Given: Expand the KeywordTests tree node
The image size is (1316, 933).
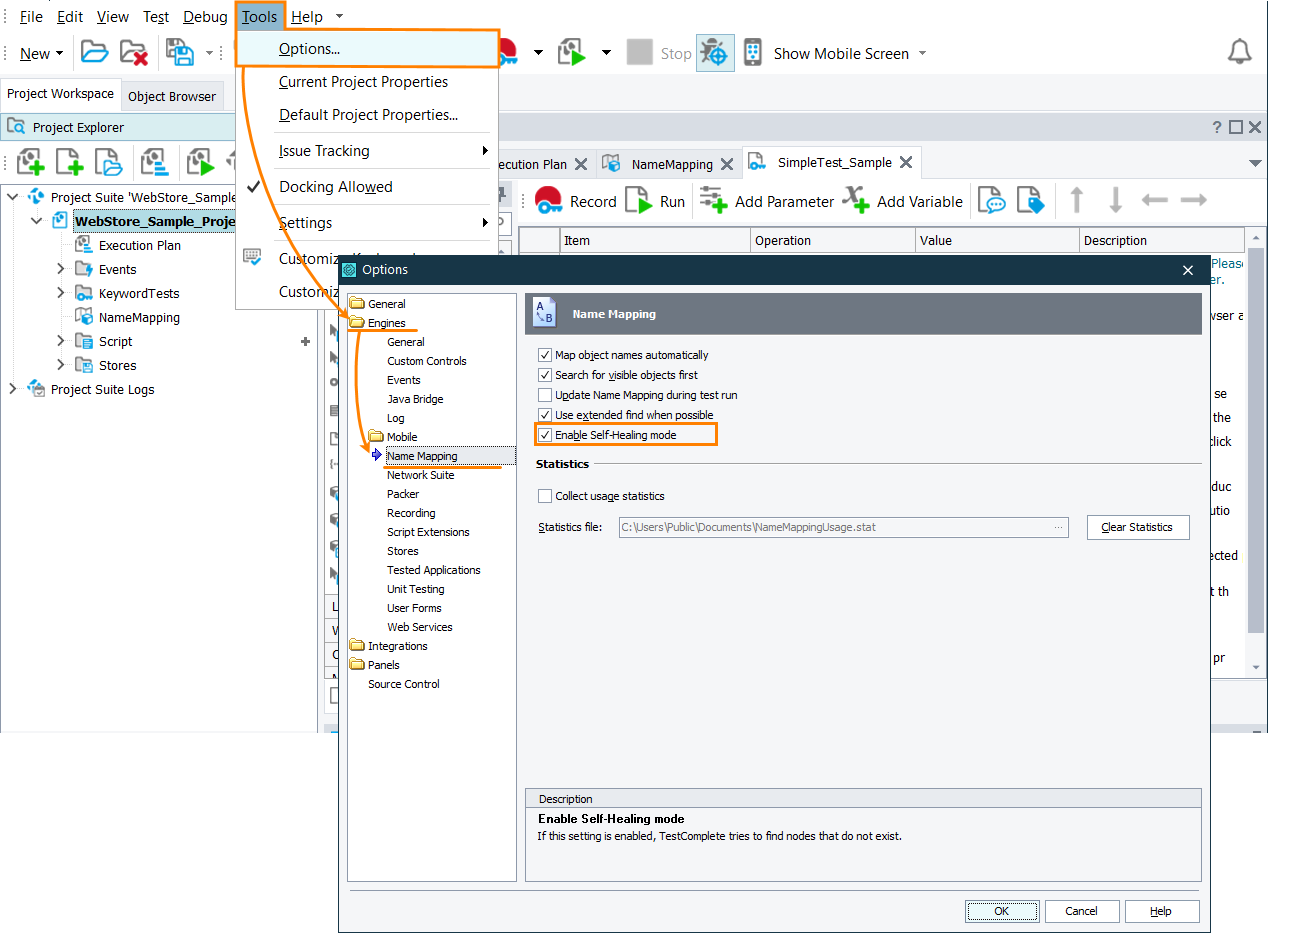Looking at the screenshot, I should [61, 293].
